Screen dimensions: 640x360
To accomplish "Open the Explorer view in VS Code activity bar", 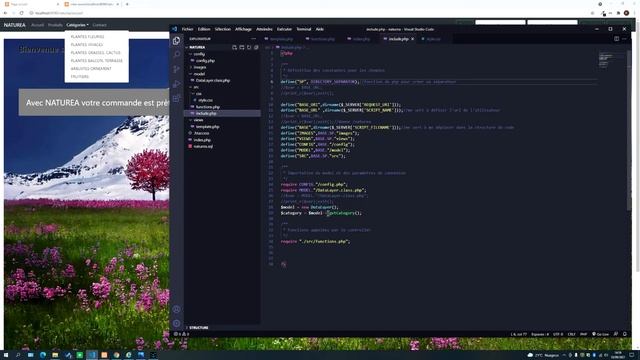I will click(176, 40).
